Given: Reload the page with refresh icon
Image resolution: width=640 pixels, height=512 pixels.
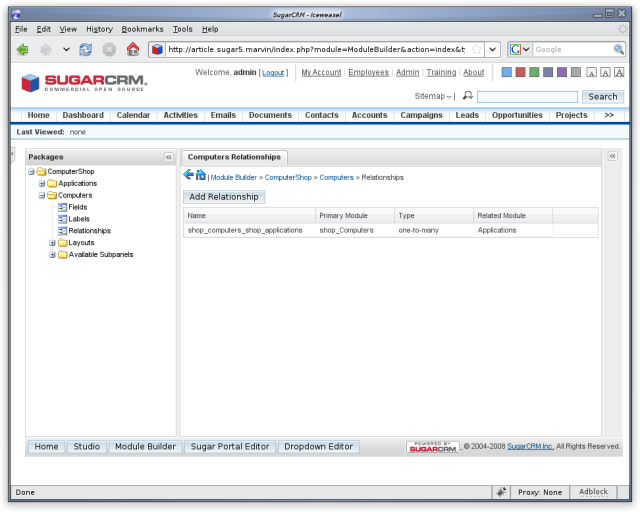Looking at the screenshot, I should [x=85, y=50].
